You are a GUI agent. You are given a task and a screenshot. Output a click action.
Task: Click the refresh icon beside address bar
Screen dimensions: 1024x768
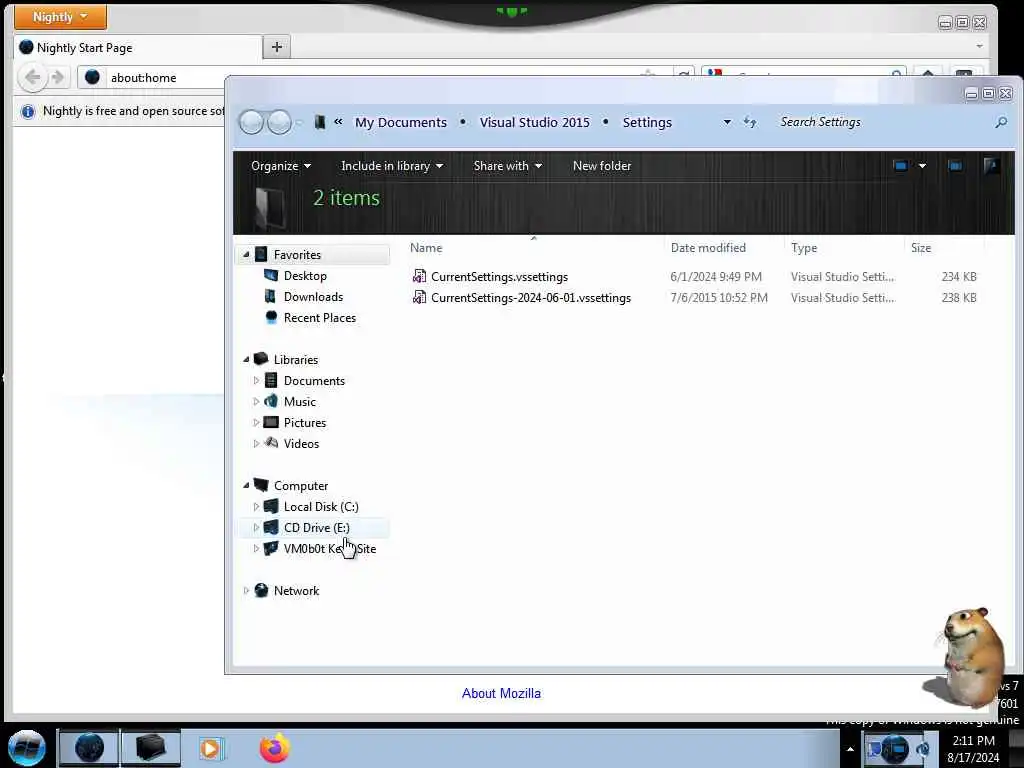point(750,122)
